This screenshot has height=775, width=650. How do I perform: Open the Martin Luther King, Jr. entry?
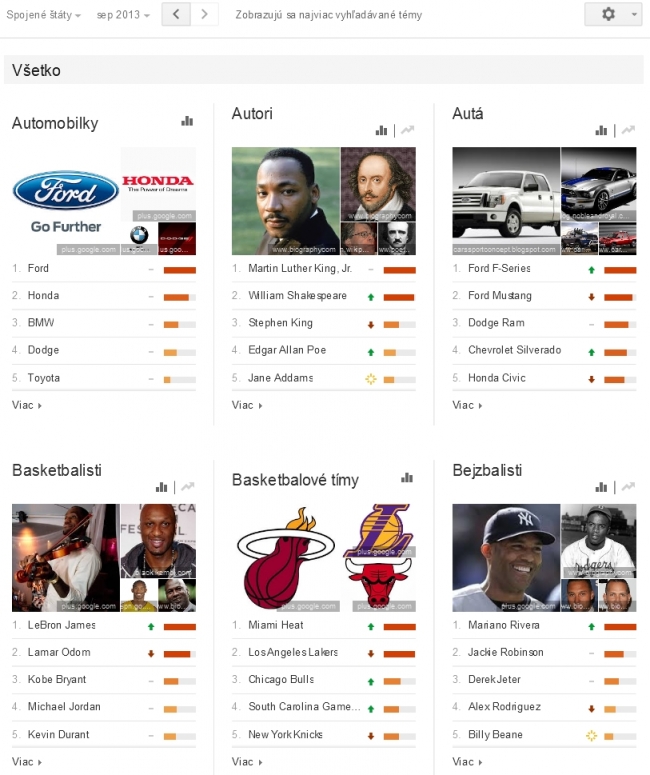[300, 268]
